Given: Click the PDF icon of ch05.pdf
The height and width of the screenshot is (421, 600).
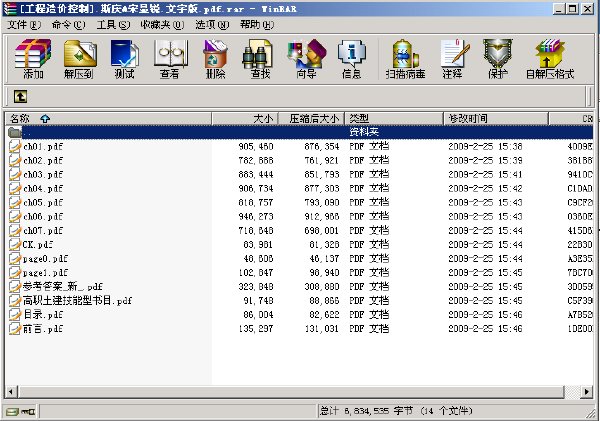Looking at the screenshot, I should click(15, 202).
